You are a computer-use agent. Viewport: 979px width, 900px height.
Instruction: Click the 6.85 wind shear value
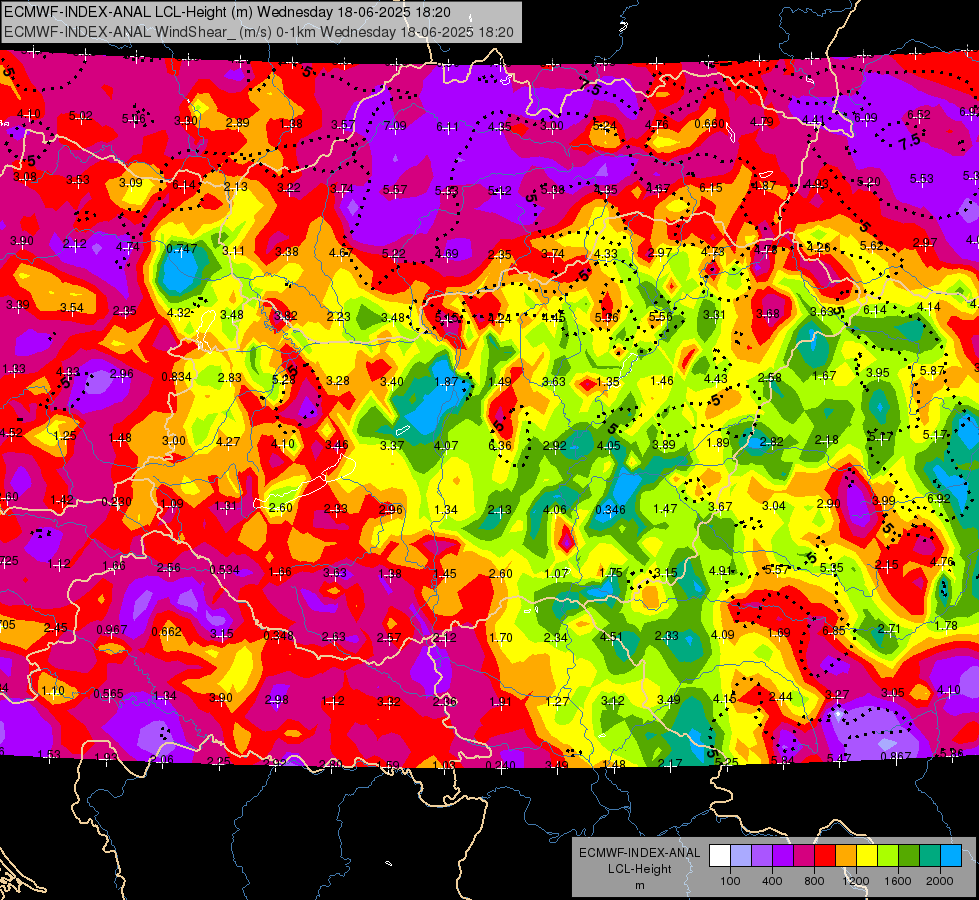[x=834, y=631]
